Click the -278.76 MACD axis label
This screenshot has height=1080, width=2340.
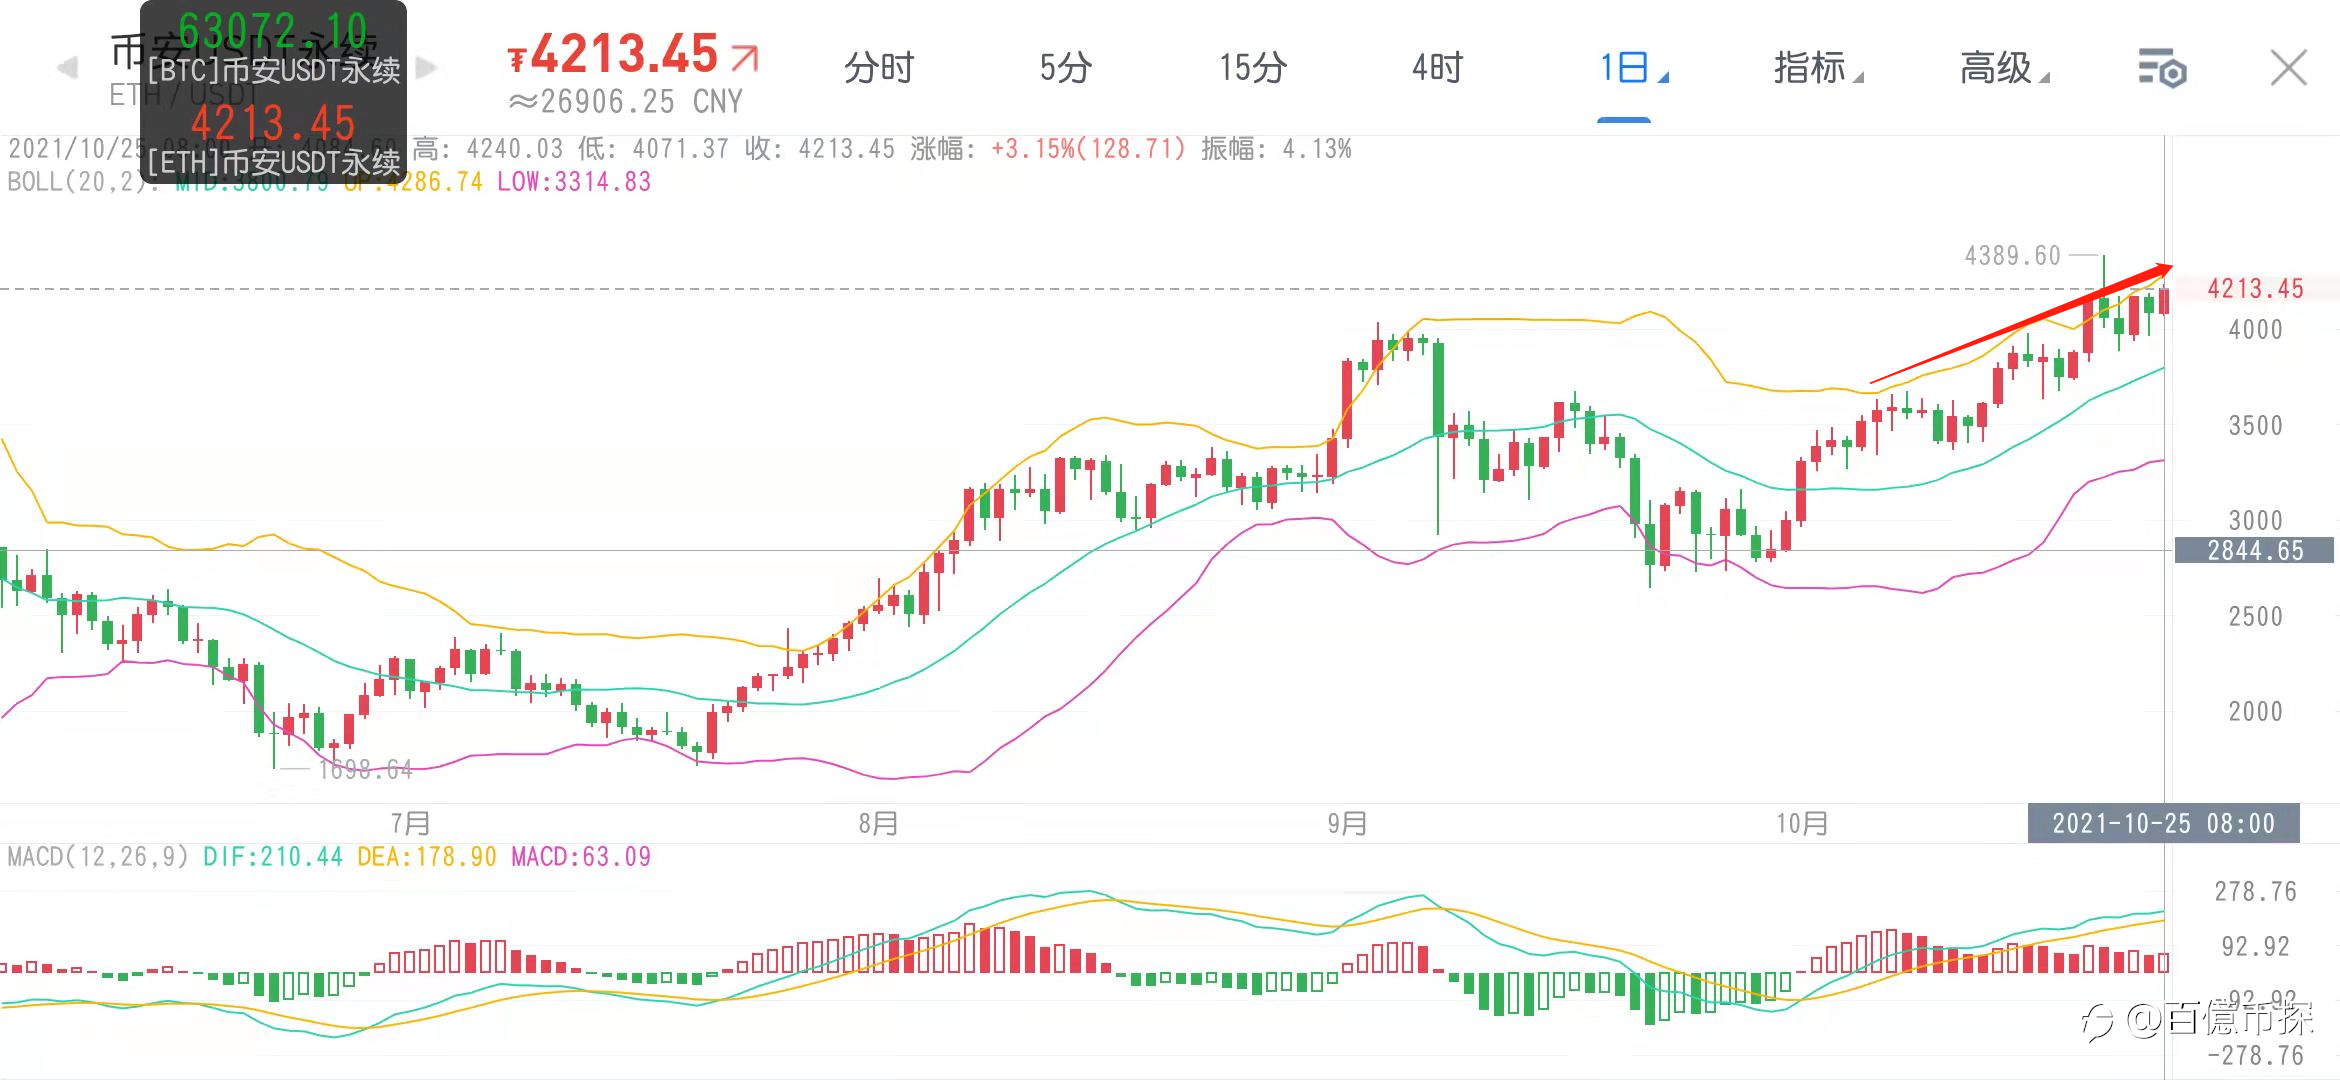[x=2255, y=1056]
